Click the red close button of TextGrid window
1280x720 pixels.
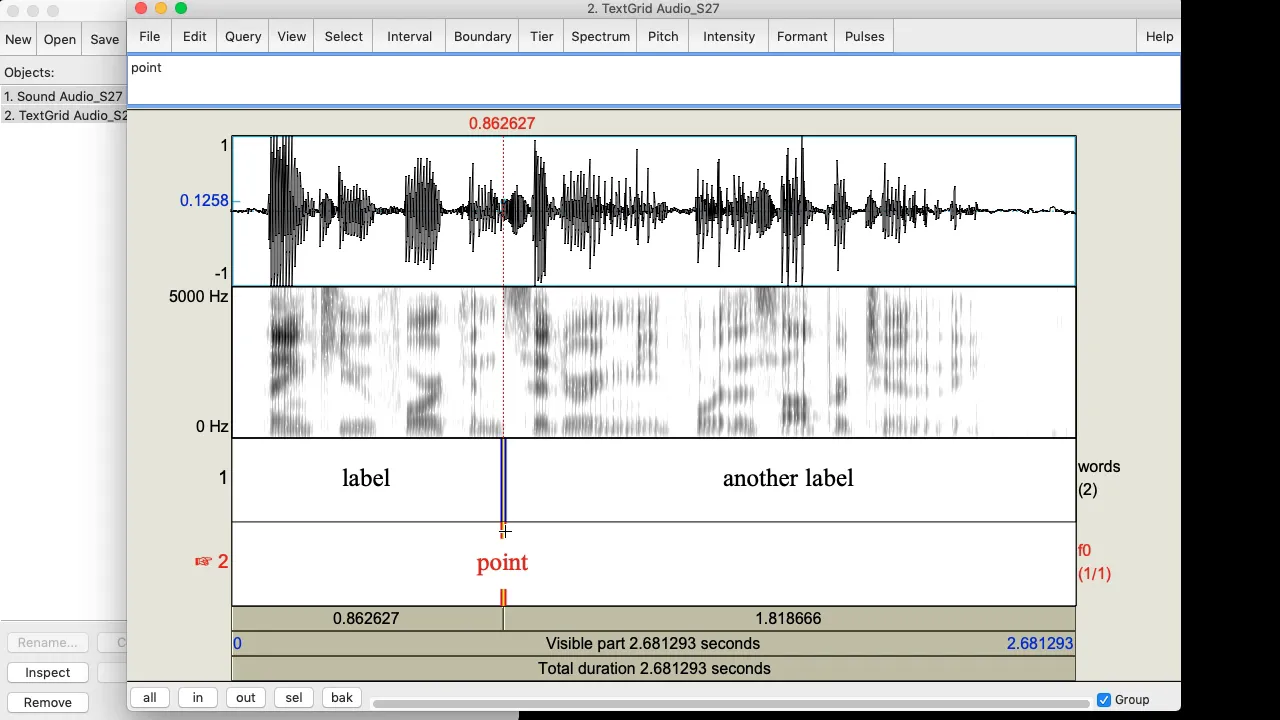(x=141, y=8)
